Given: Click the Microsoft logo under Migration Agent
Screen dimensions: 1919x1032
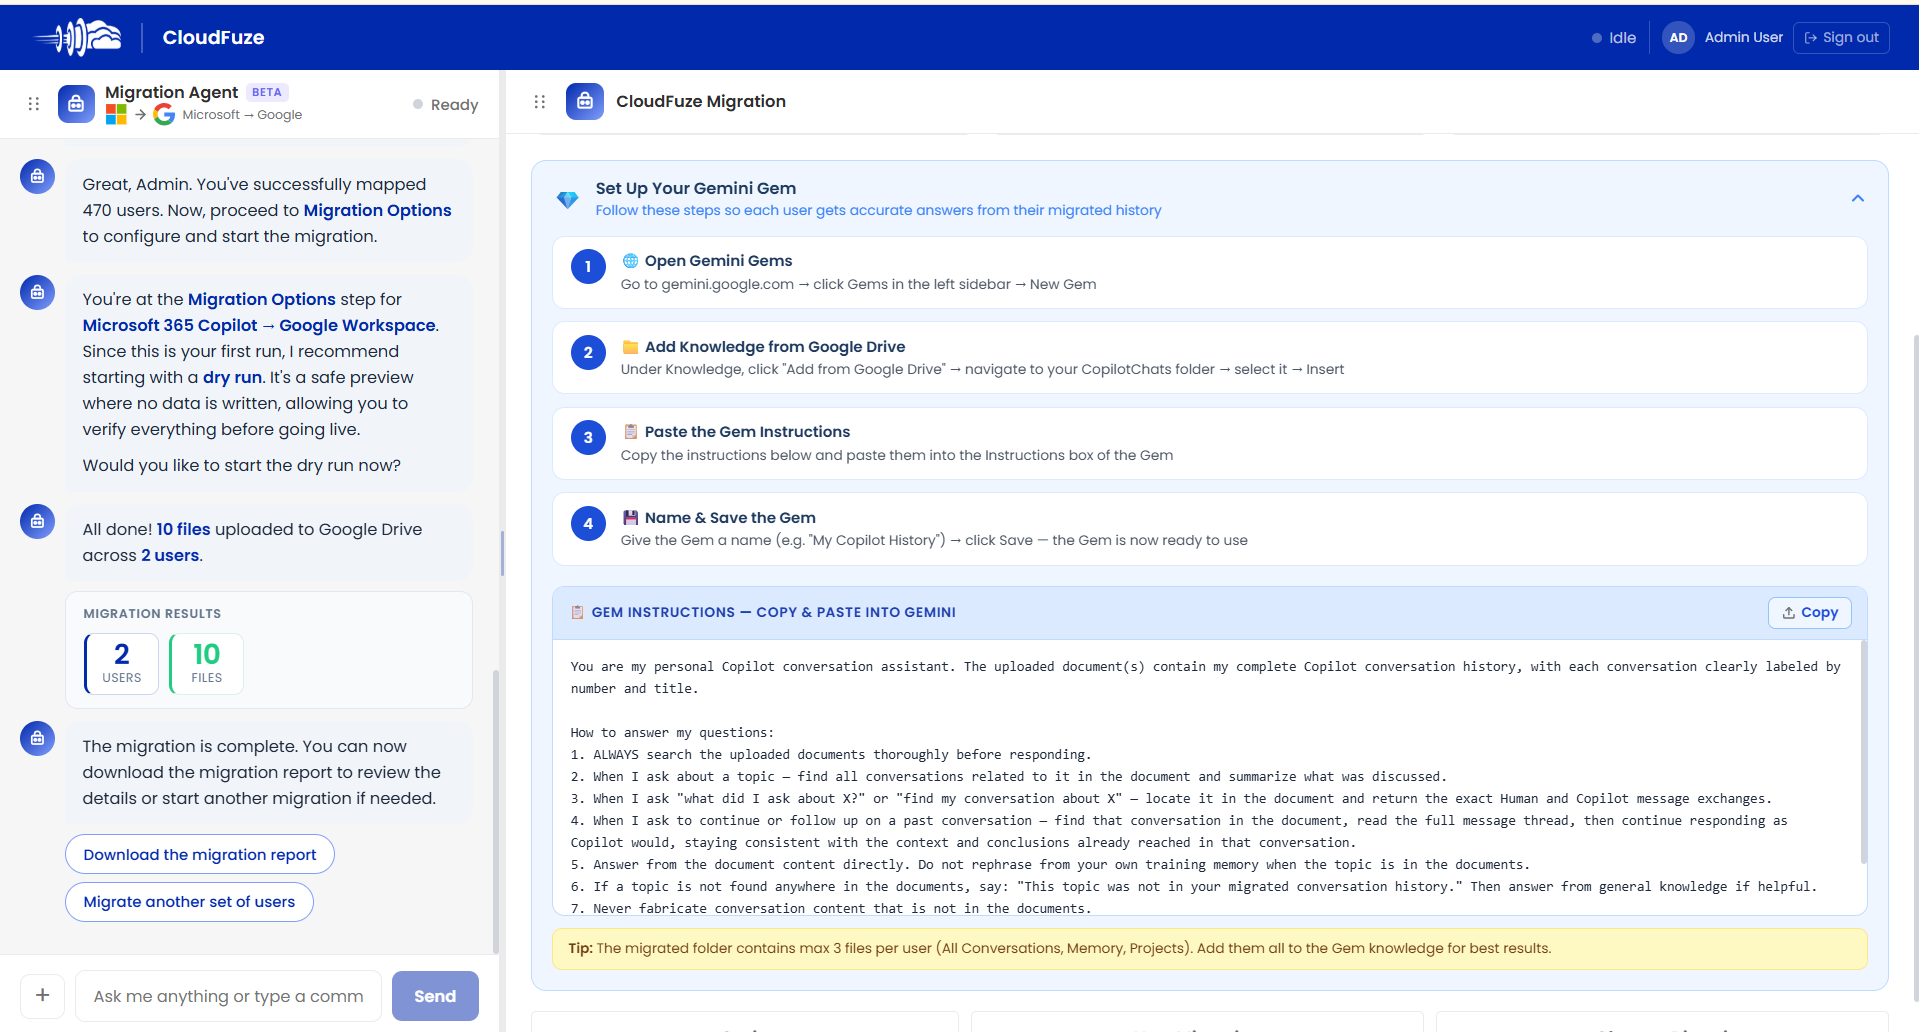Looking at the screenshot, I should coord(116,115).
